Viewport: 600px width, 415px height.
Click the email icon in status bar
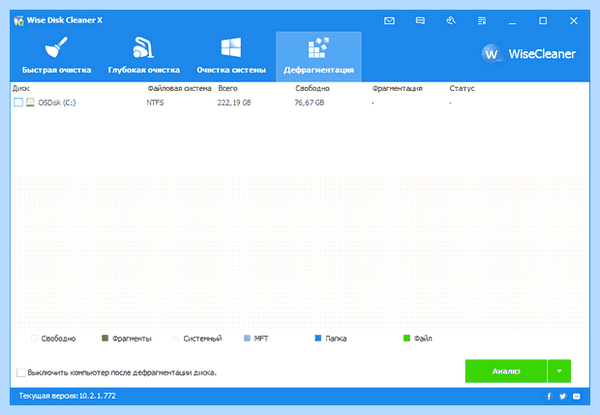click(576, 396)
